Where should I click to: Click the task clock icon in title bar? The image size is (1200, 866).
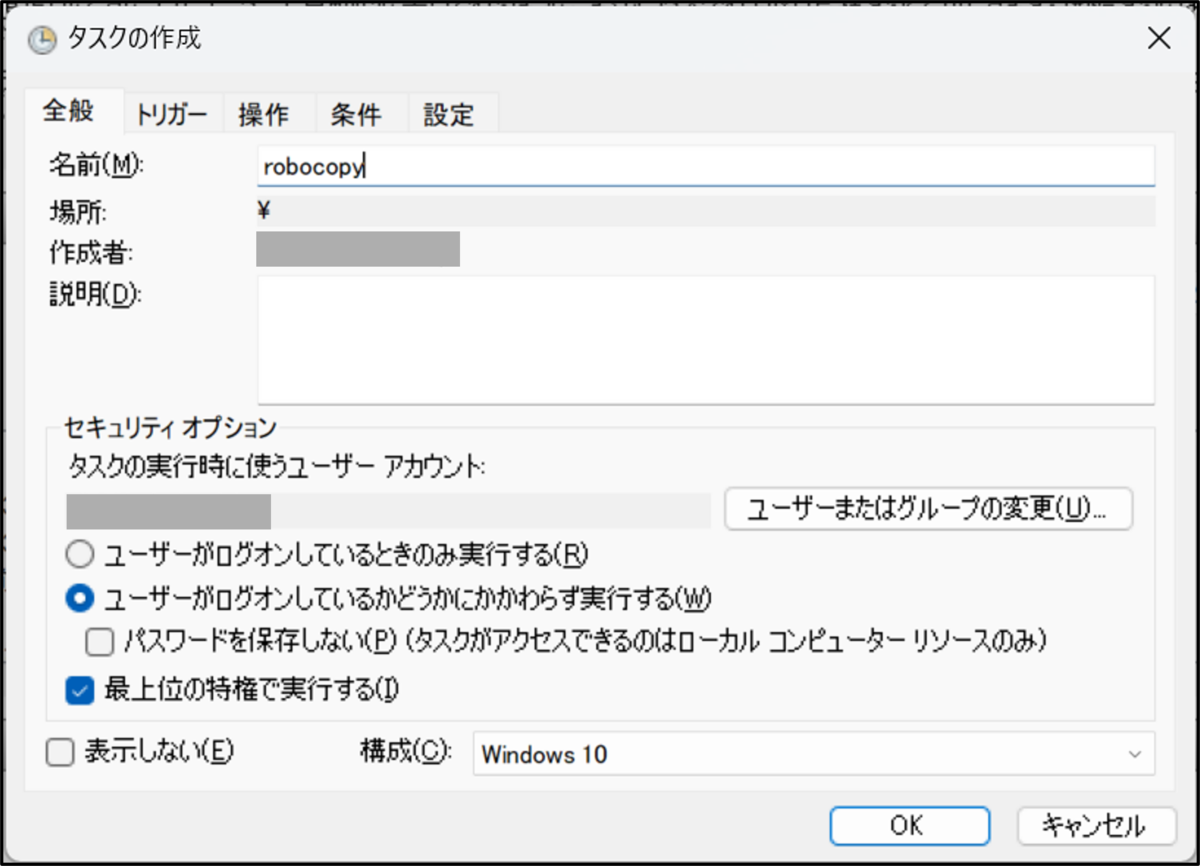43,39
